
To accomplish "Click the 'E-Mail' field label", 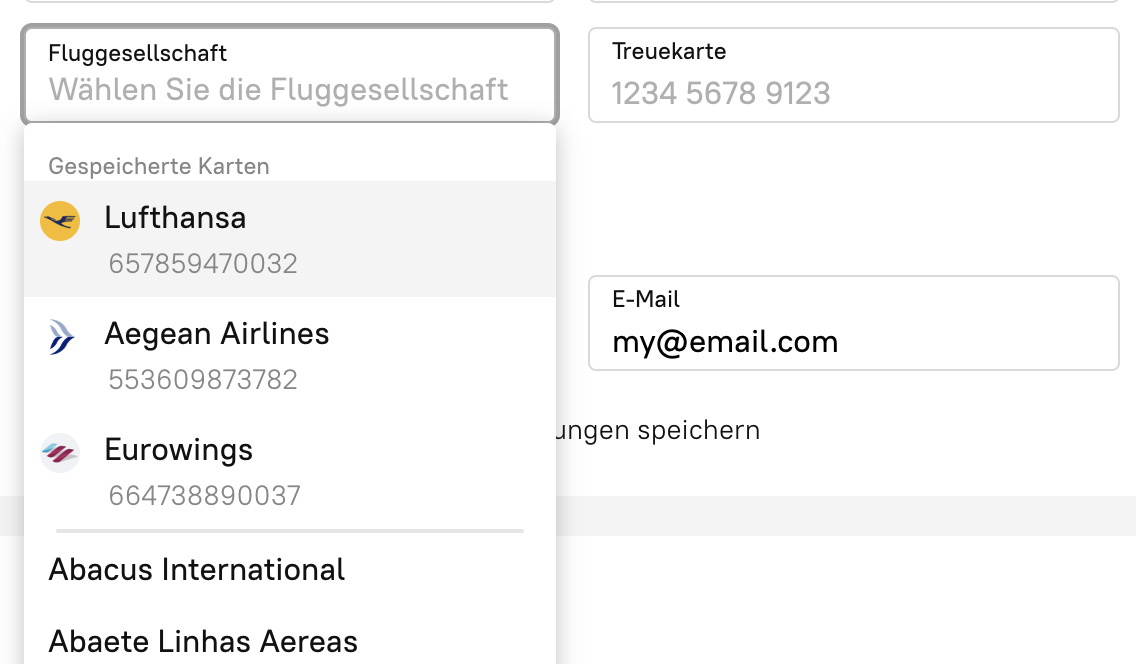I will pos(646,298).
